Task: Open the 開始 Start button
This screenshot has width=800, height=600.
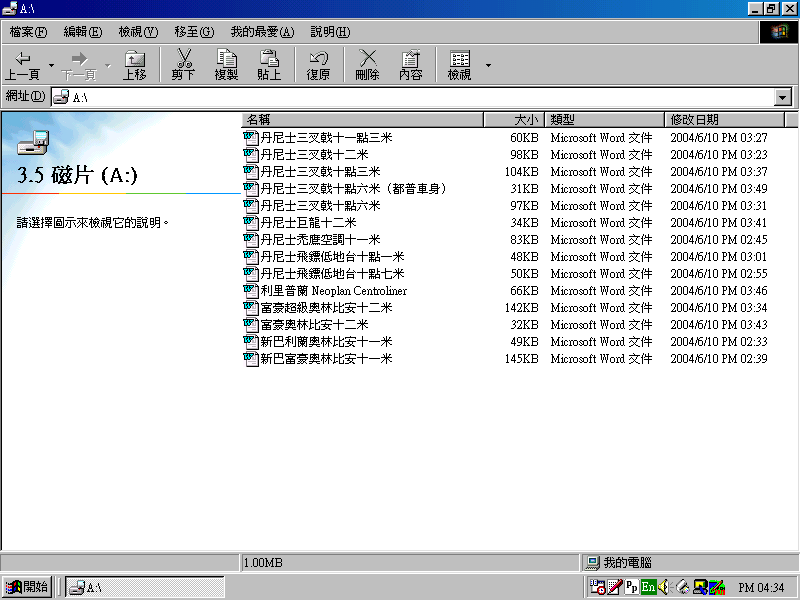Action: click(28, 587)
